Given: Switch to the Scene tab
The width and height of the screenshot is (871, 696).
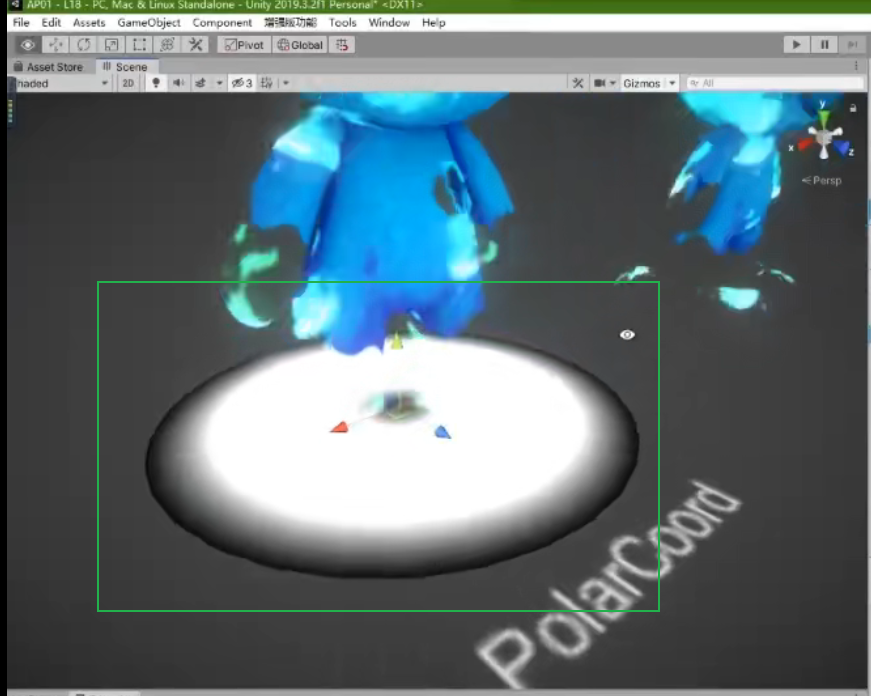Looking at the screenshot, I should [x=126, y=67].
